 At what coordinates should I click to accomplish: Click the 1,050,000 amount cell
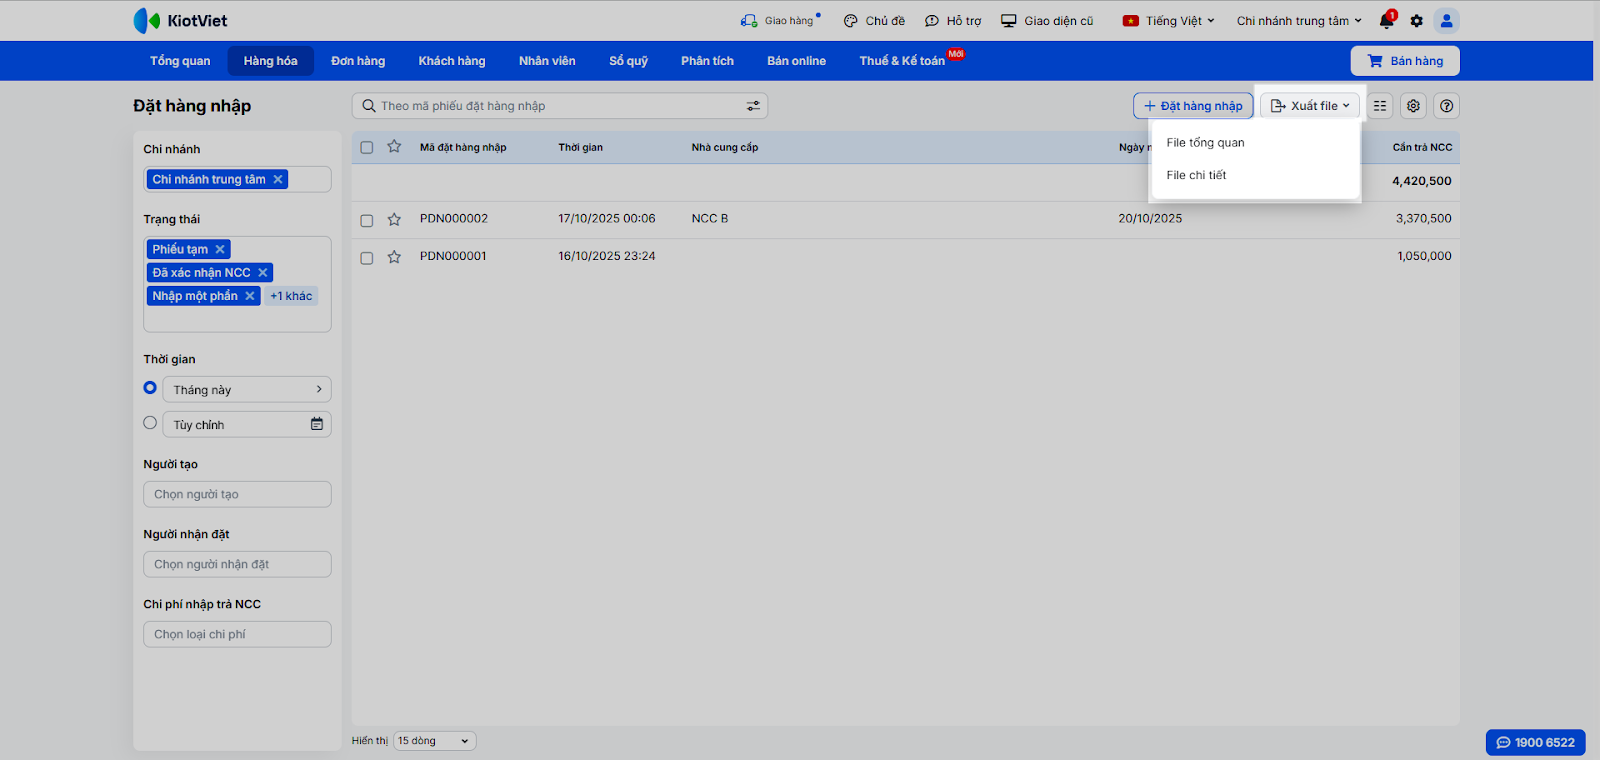[x=1424, y=256]
